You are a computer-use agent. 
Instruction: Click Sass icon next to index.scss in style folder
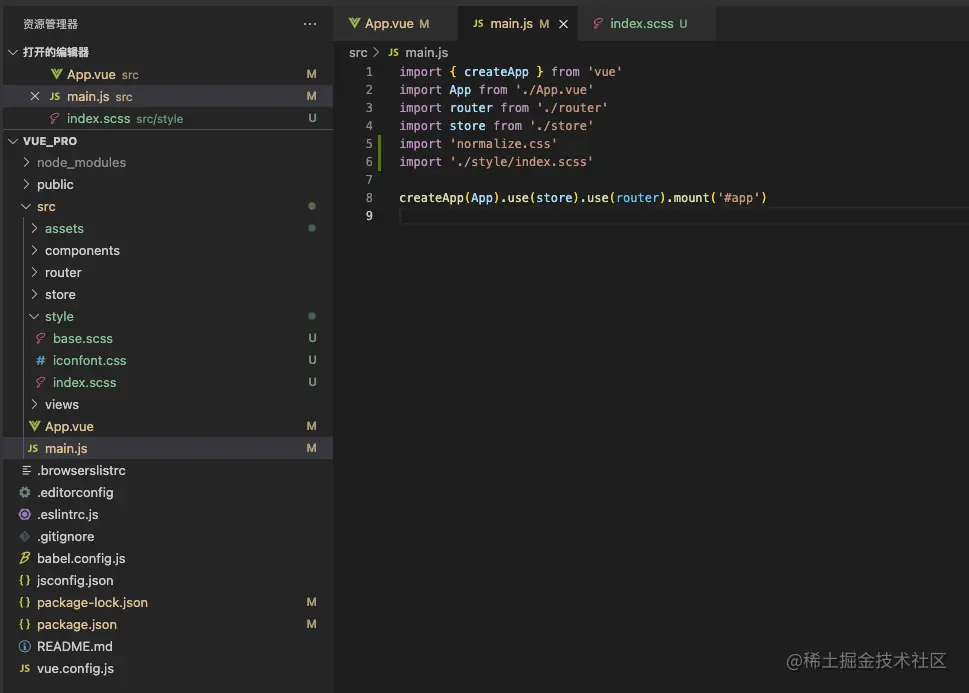[40, 383]
